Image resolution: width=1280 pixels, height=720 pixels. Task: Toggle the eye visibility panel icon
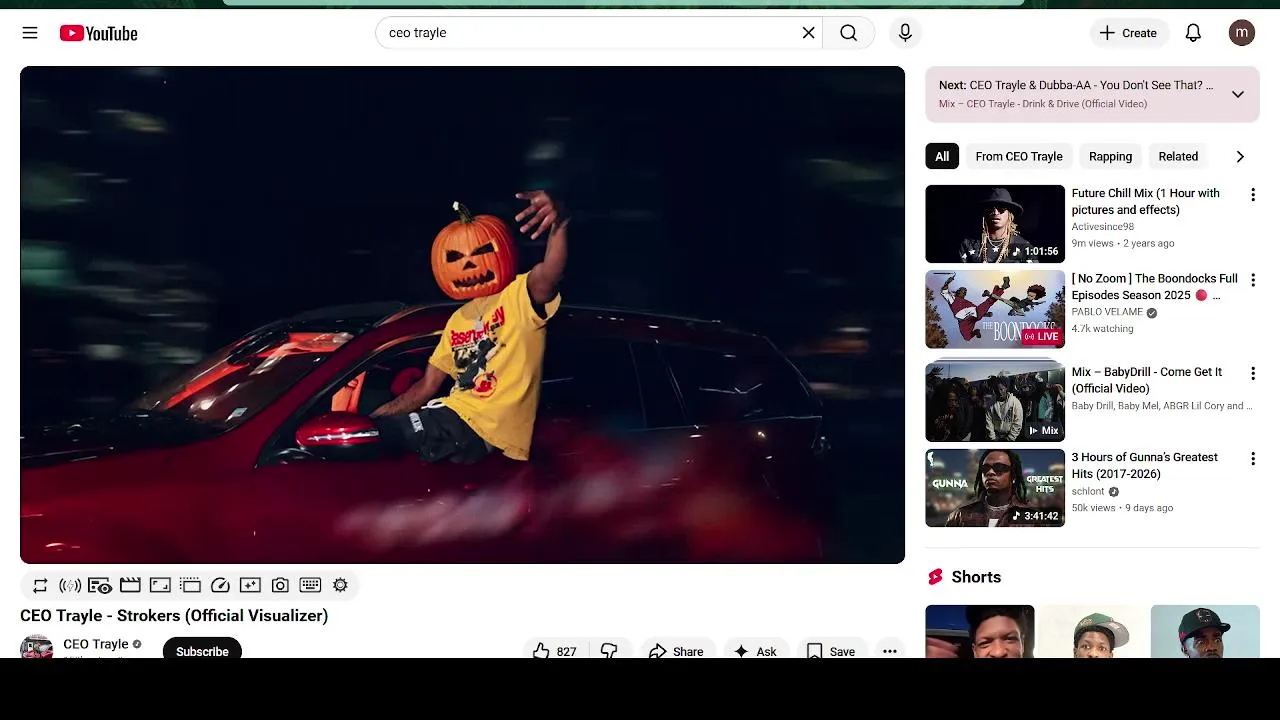click(x=100, y=585)
